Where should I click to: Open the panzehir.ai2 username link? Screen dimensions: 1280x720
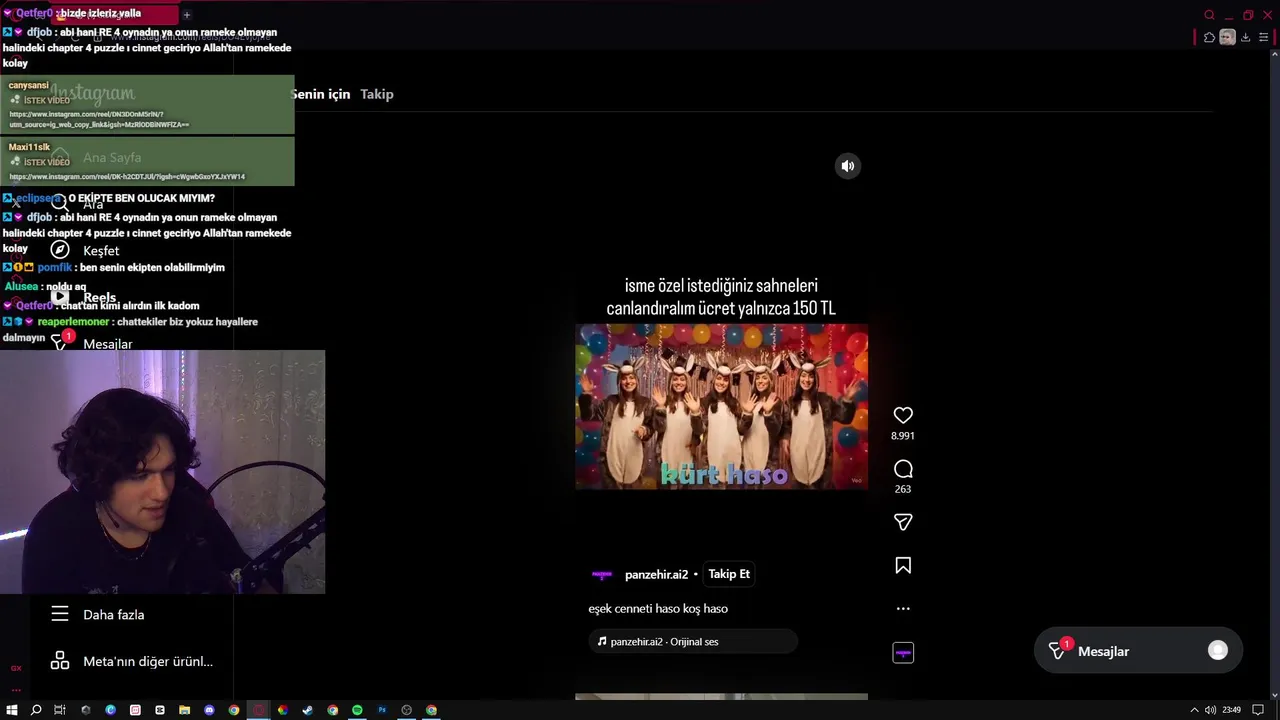[656, 575]
